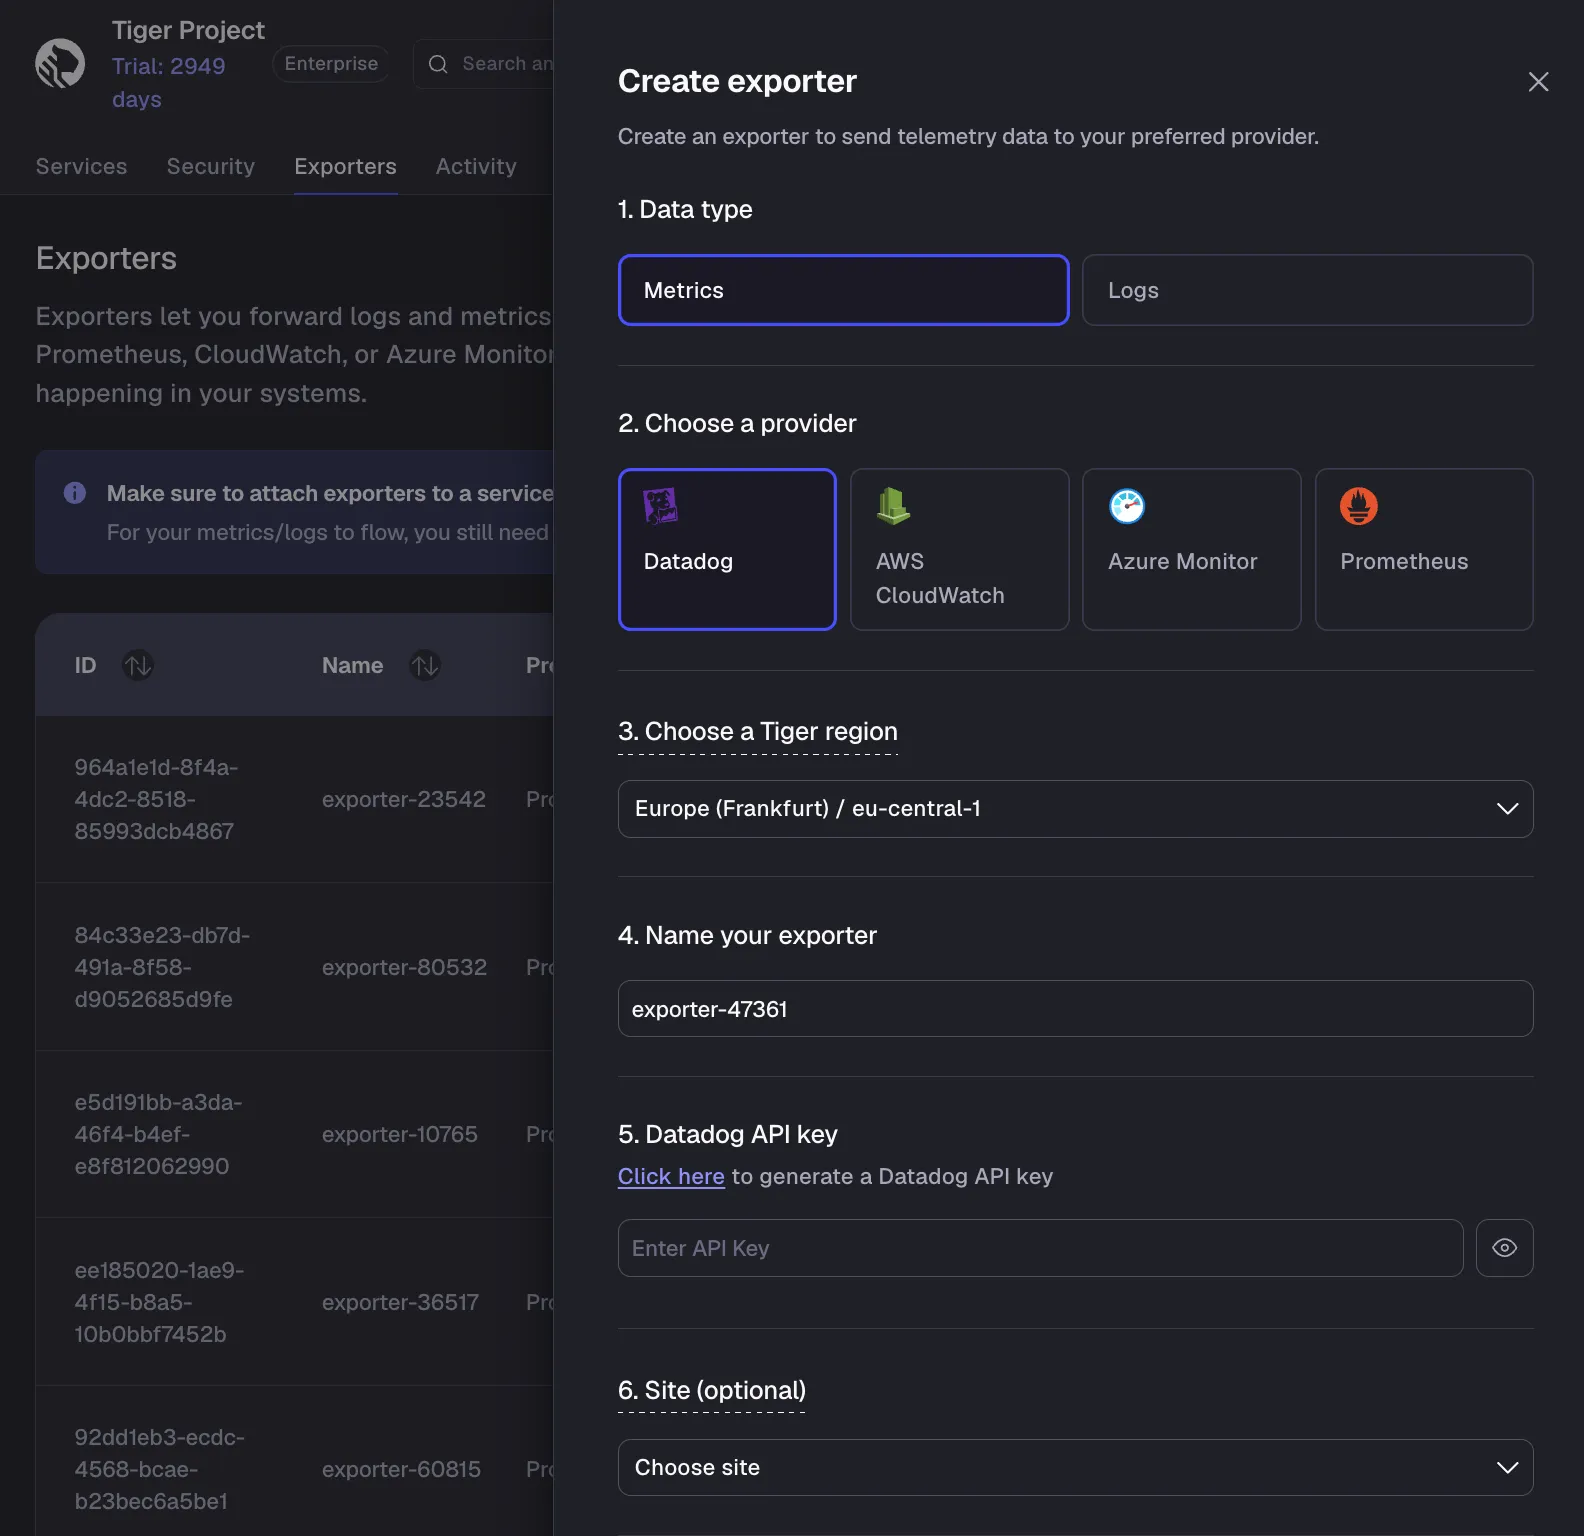This screenshot has width=1584, height=1536.
Task: Click the Enterprise plan badge
Action: tap(331, 63)
